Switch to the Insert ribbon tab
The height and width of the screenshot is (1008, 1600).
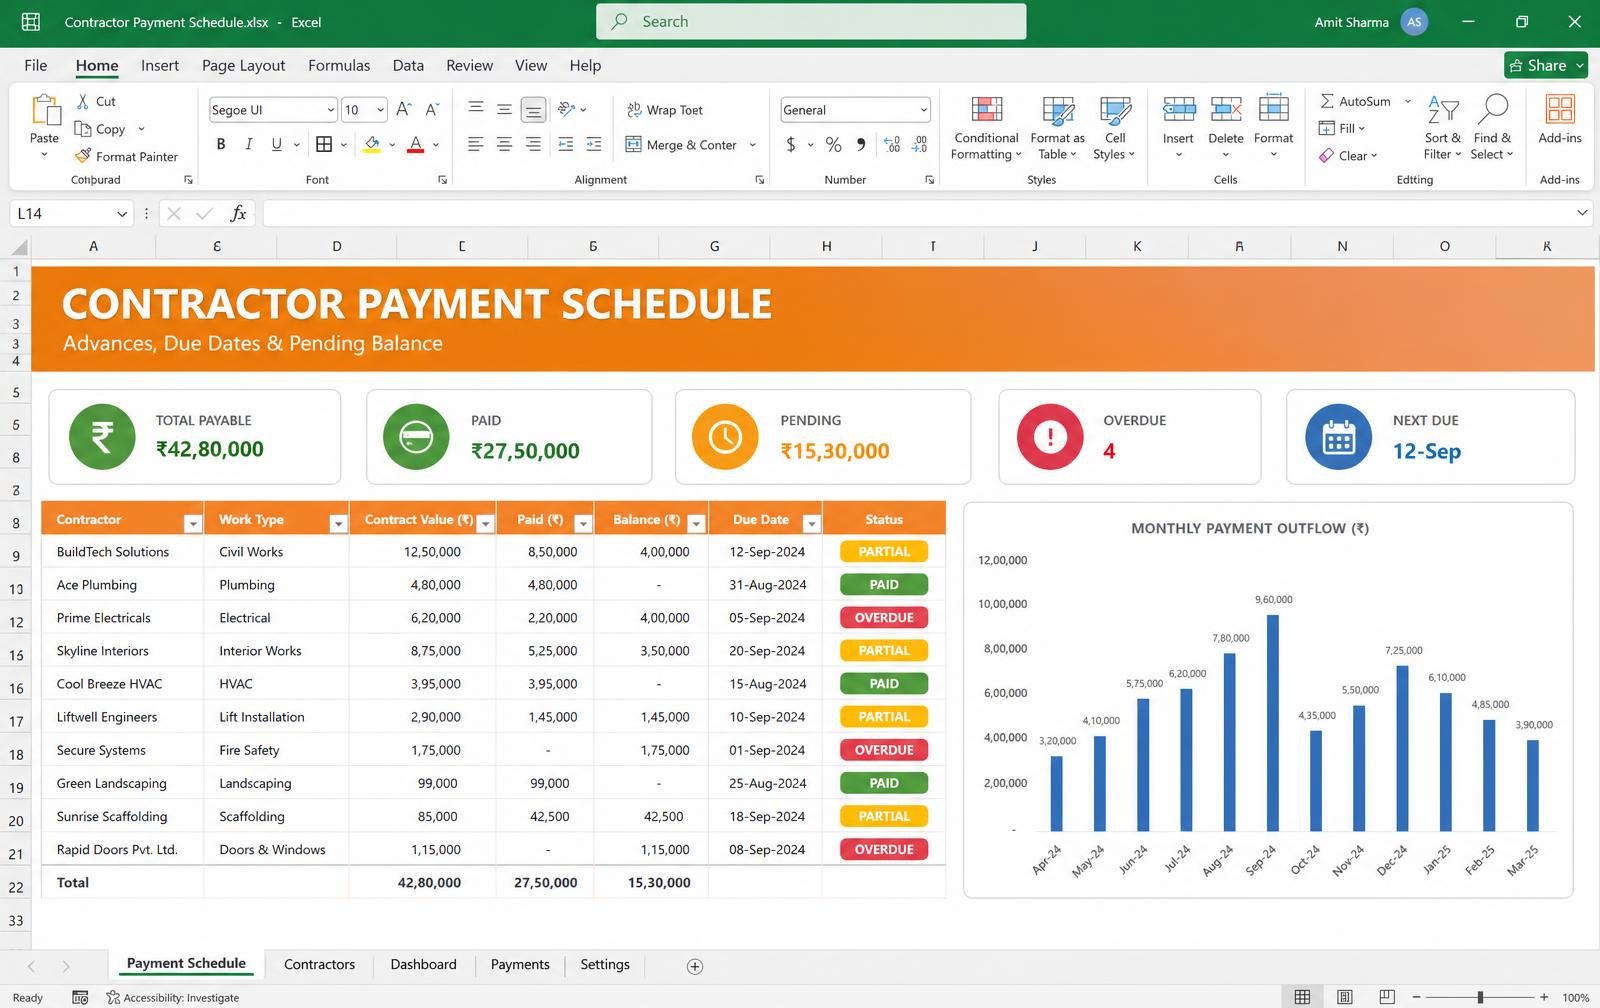160,65
